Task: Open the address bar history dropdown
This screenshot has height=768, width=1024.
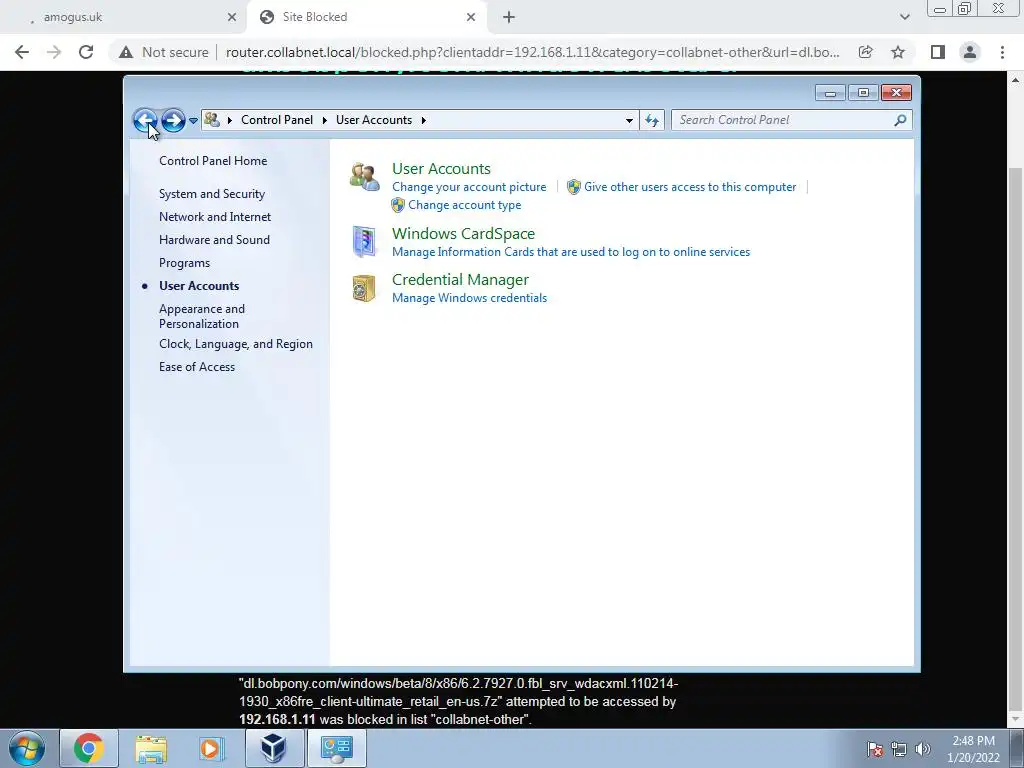Action: [629, 120]
